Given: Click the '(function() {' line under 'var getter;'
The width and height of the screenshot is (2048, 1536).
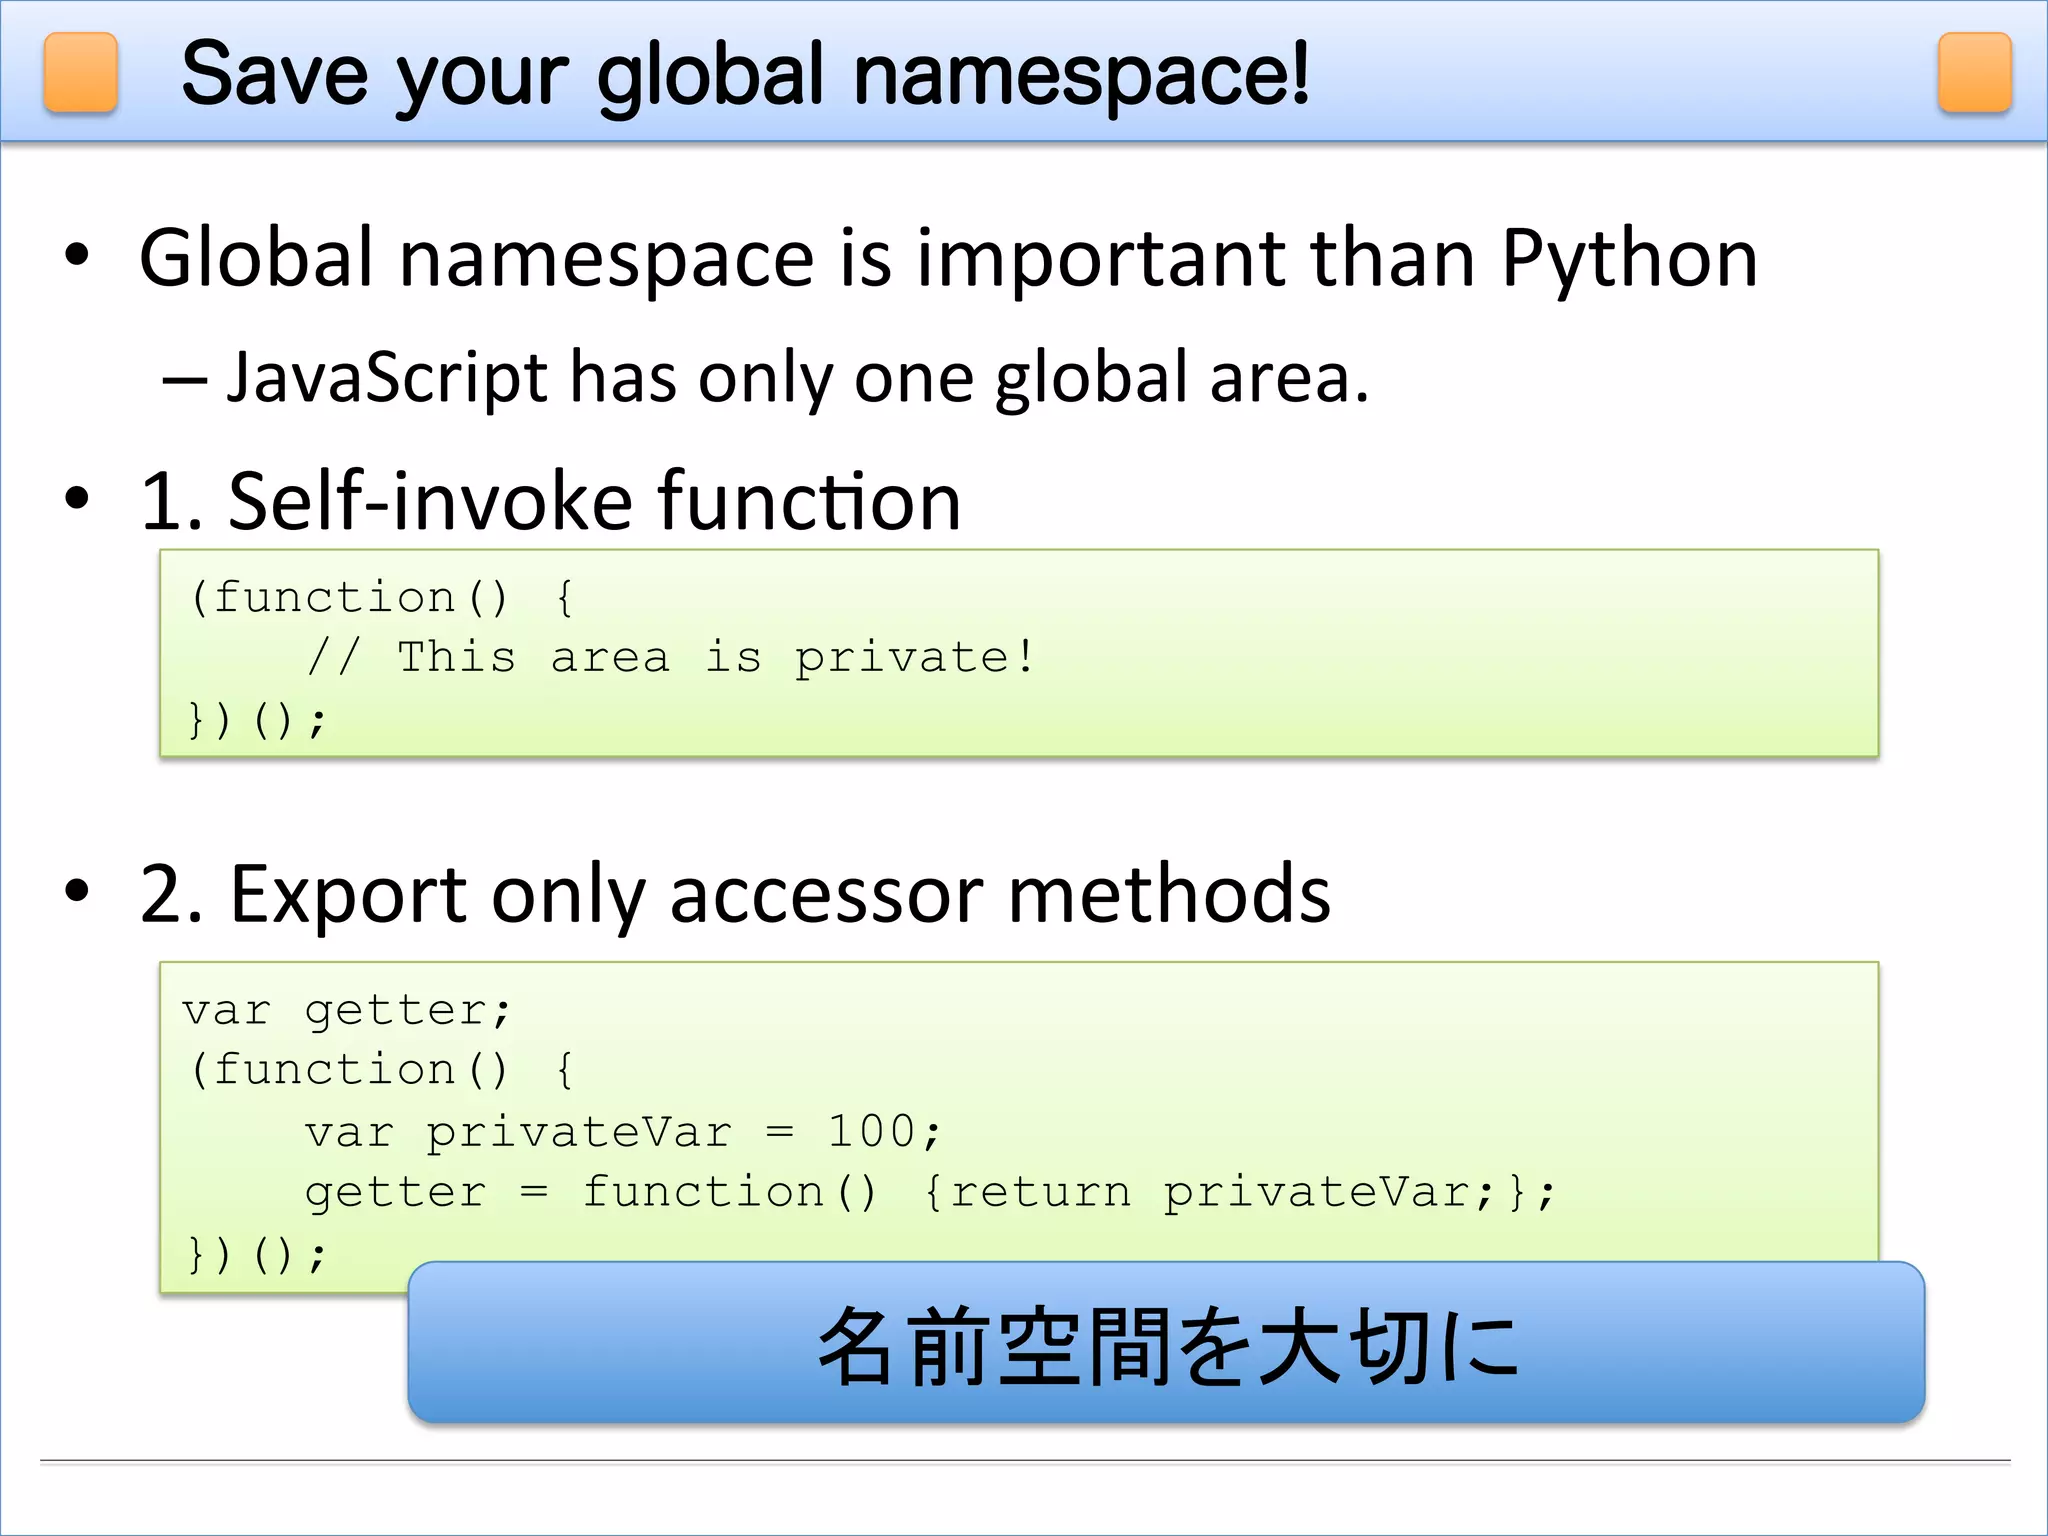Looking at the screenshot, I should 381,1070.
